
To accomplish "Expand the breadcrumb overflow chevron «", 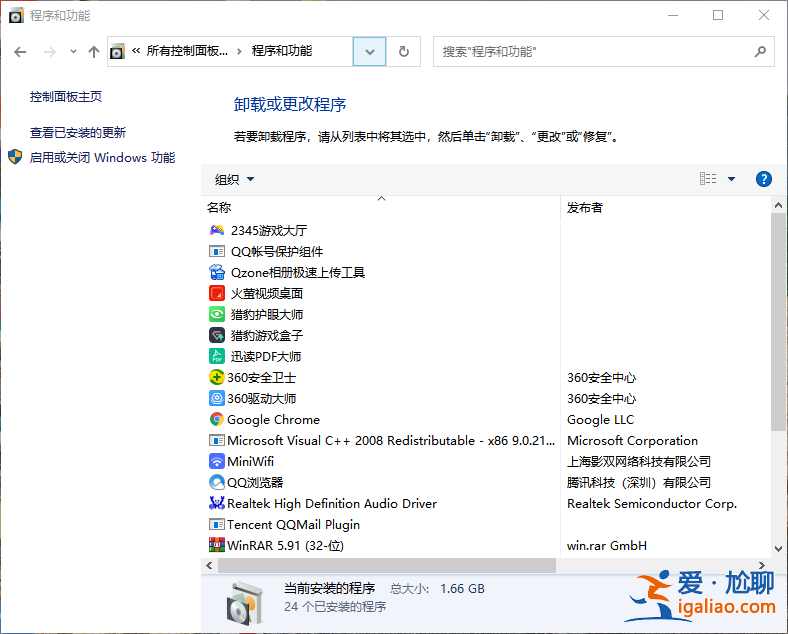I will pyautogui.click(x=136, y=51).
